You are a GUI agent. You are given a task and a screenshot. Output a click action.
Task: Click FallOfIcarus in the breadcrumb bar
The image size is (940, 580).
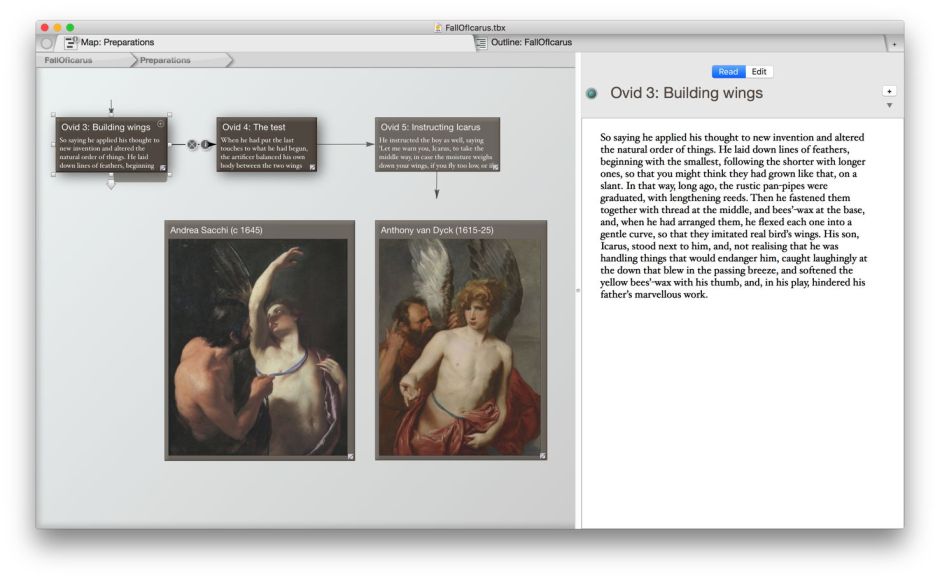(x=70, y=60)
